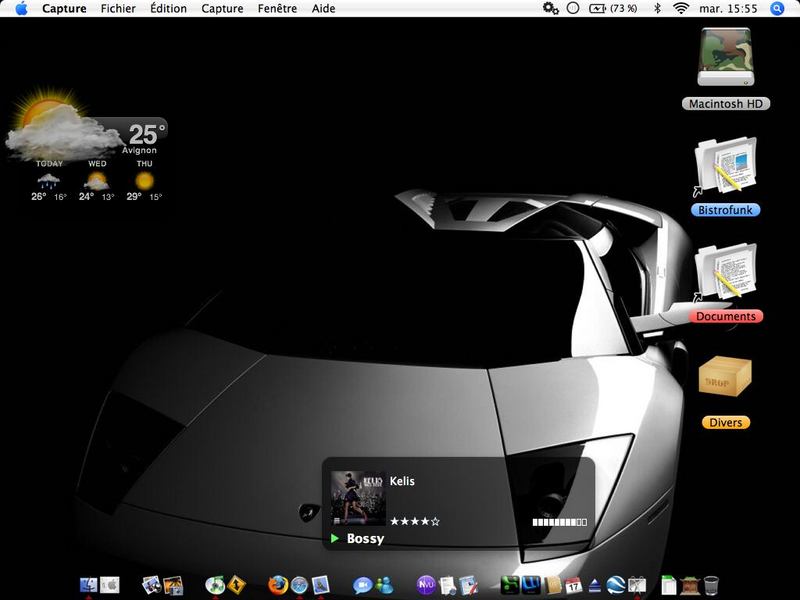Open the Apple menu
The image size is (800, 600).
pos(21,8)
